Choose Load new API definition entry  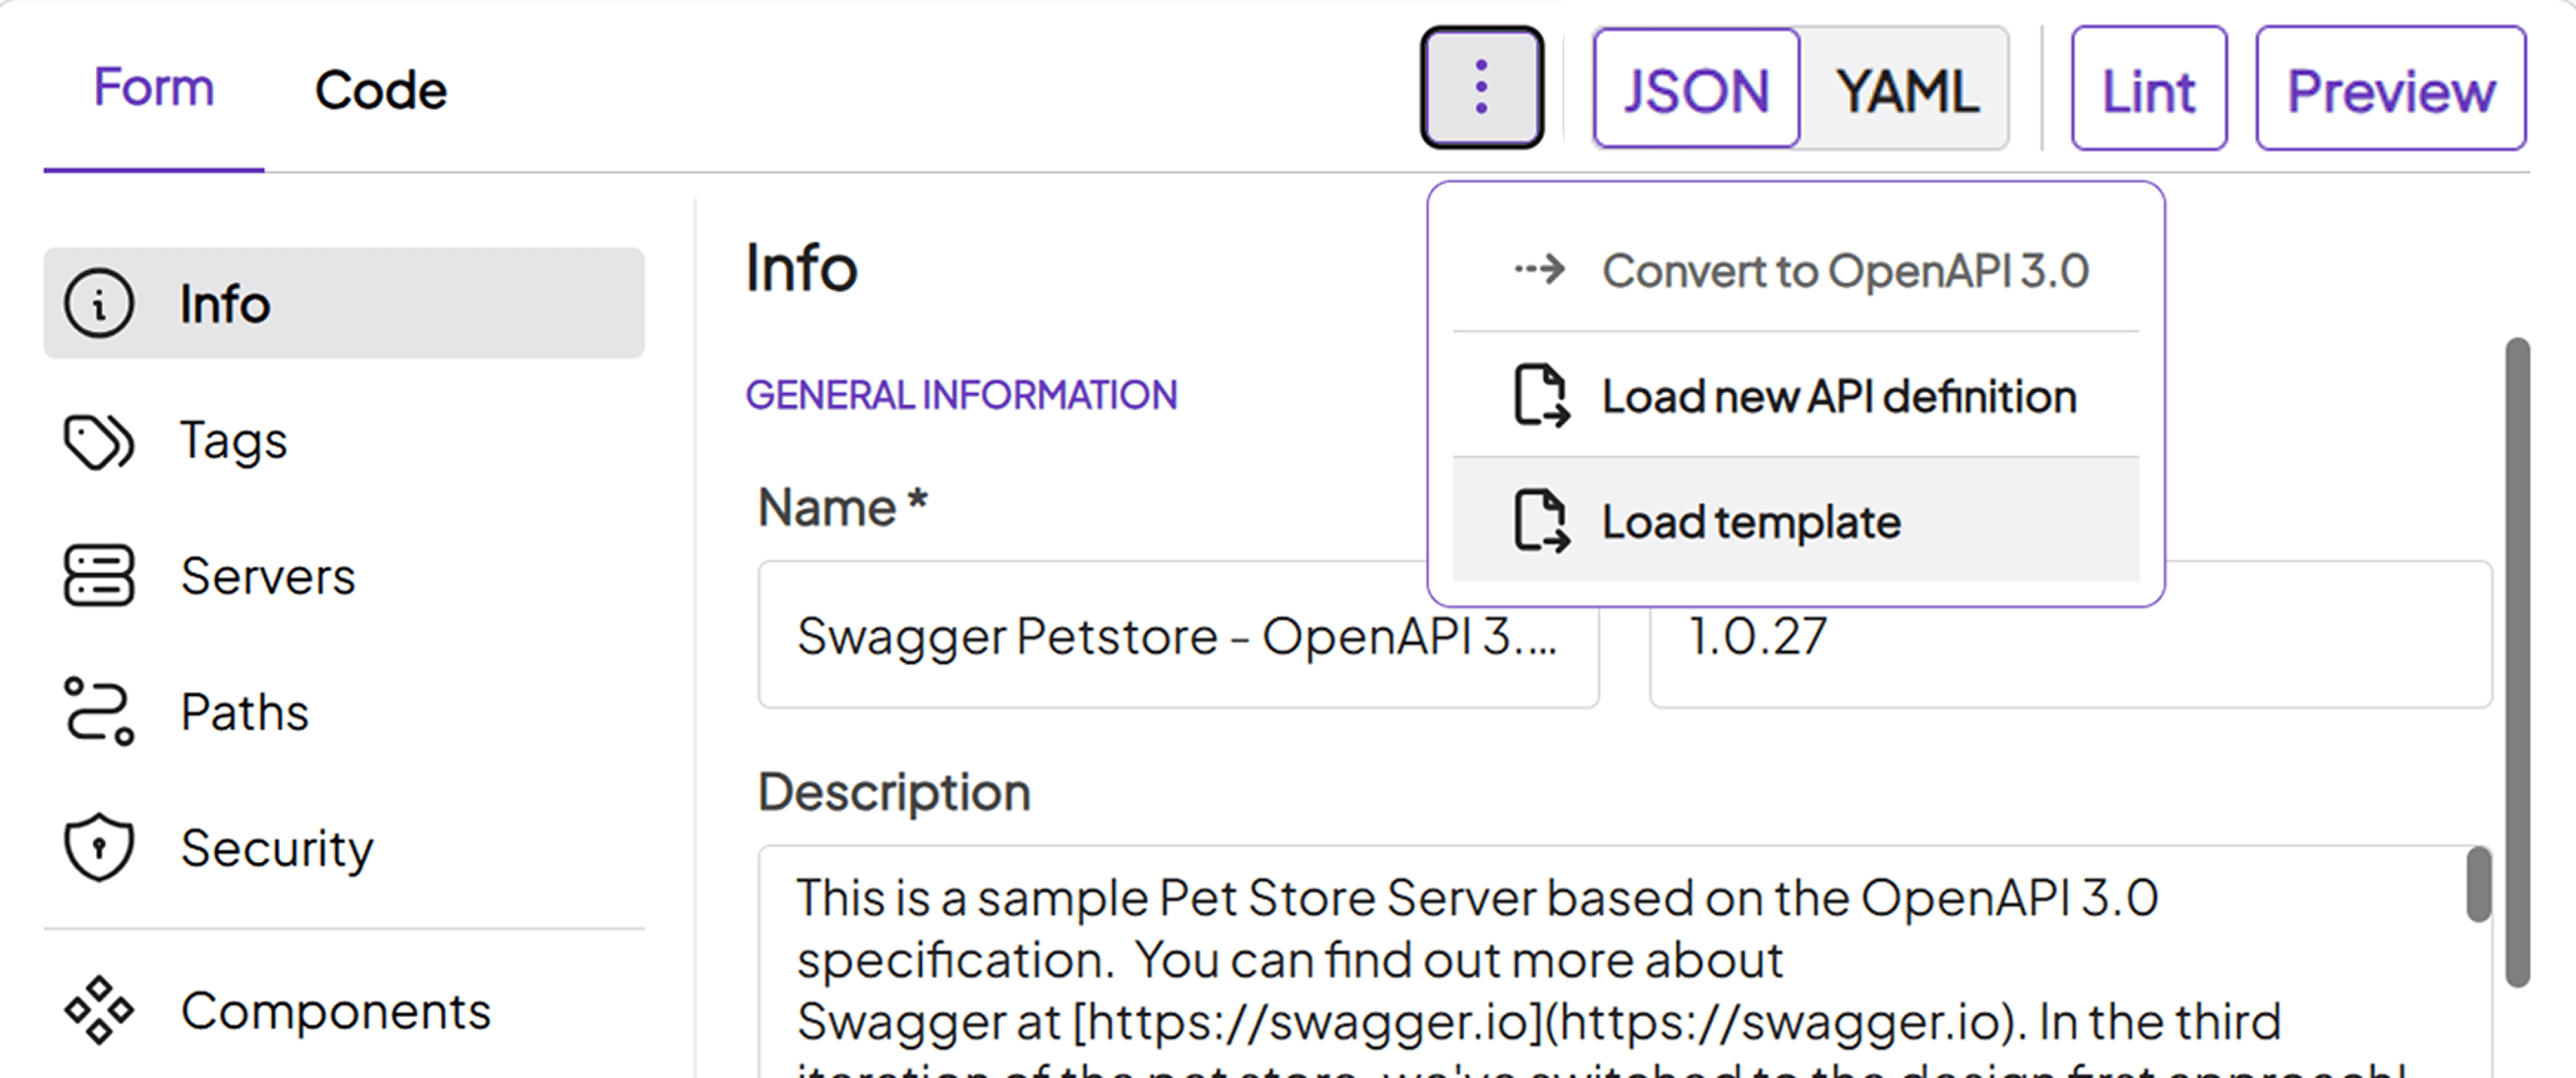pyautogui.click(x=1838, y=396)
